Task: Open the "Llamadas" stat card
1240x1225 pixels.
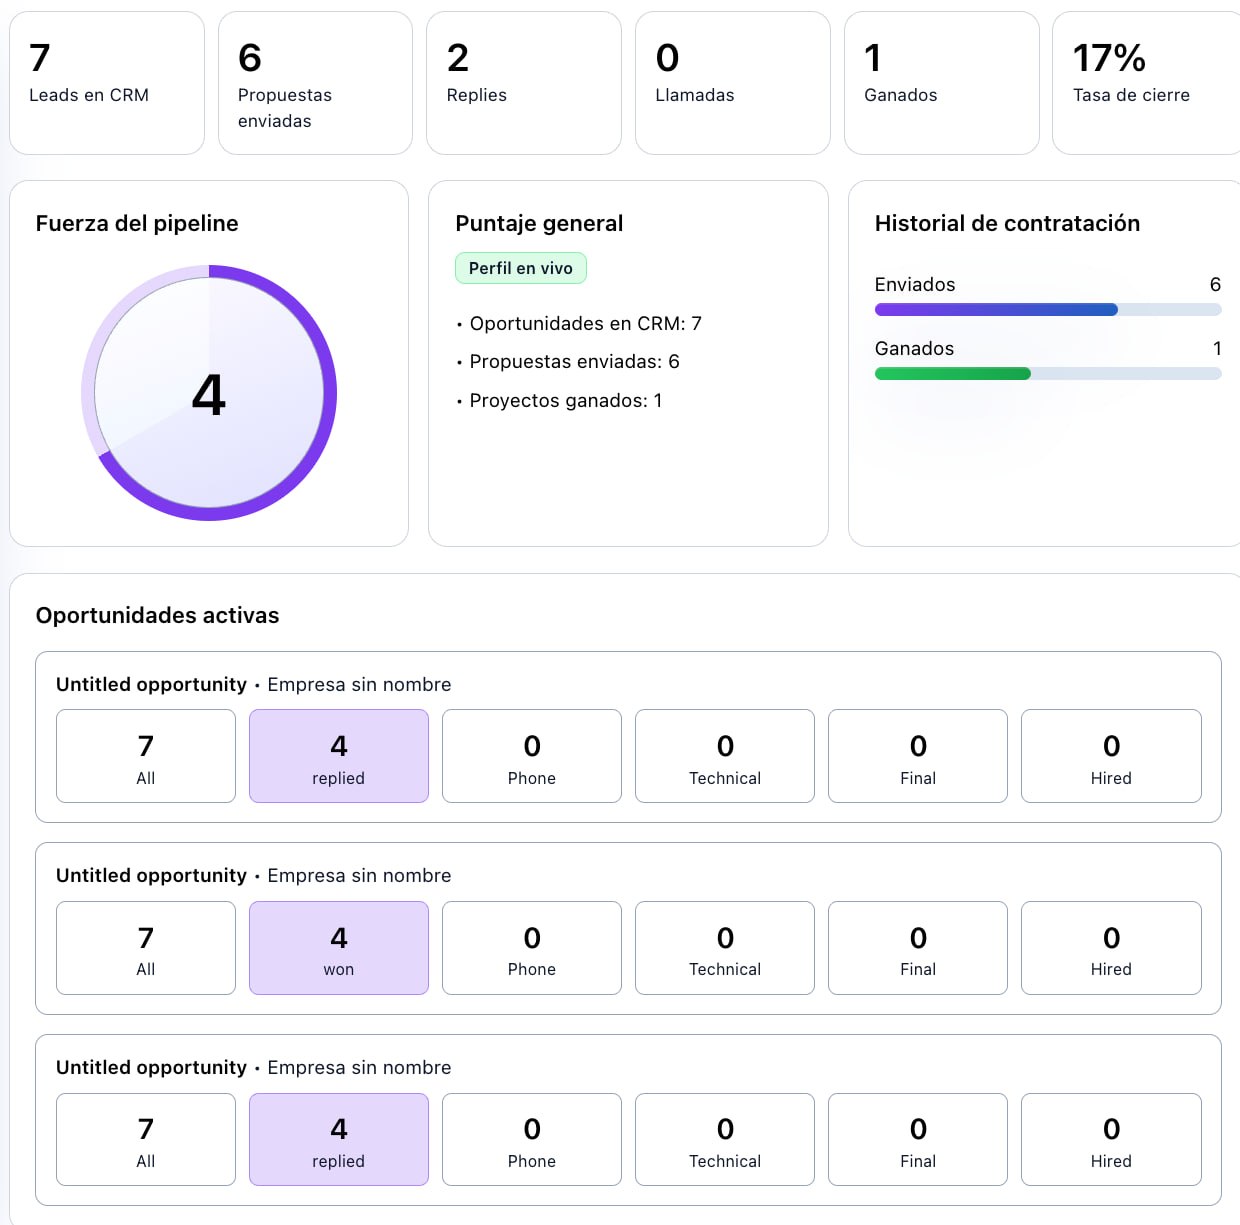Action: pyautogui.click(x=733, y=83)
